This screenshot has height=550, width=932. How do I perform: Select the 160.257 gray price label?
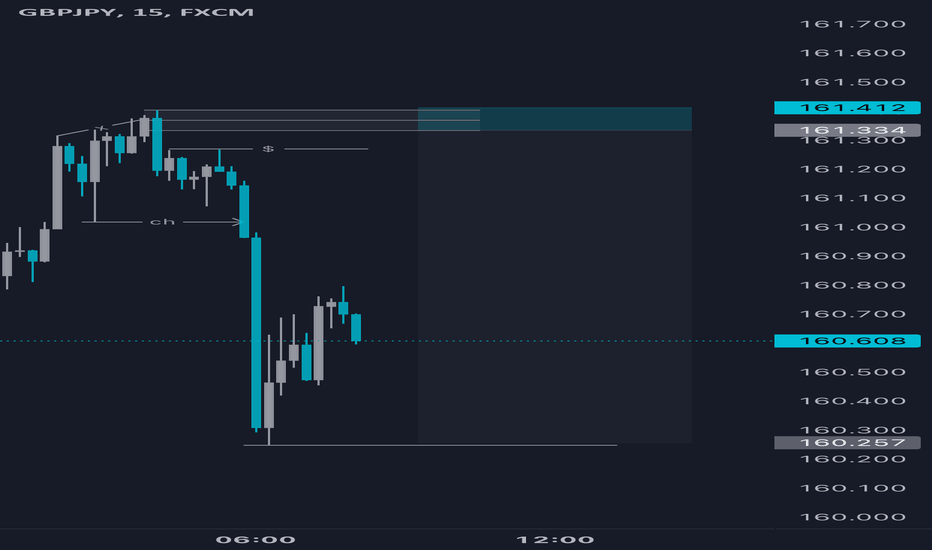click(x=847, y=442)
